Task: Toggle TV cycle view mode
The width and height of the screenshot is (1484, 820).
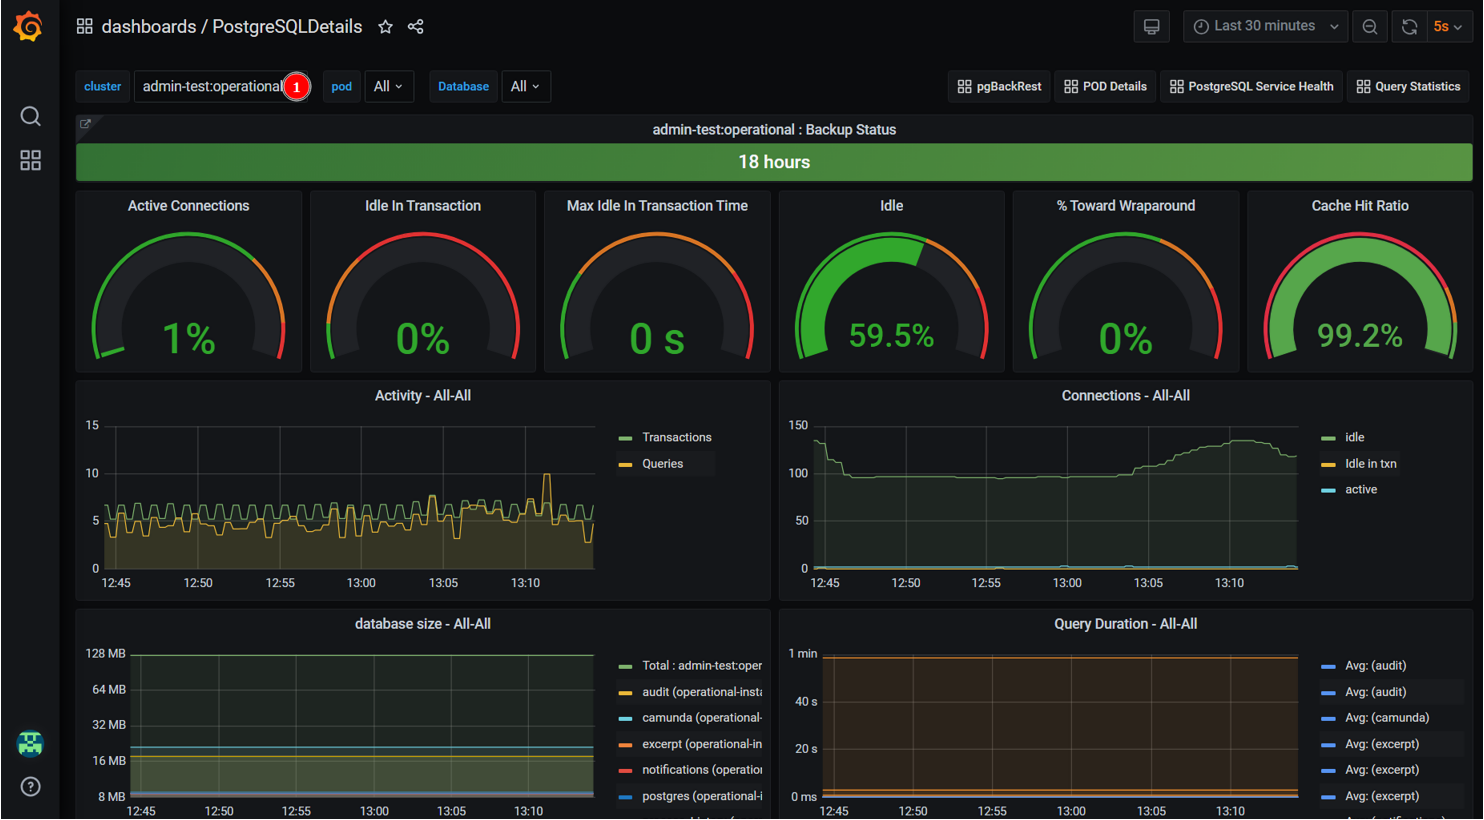Action: [x=1152, y=27]
